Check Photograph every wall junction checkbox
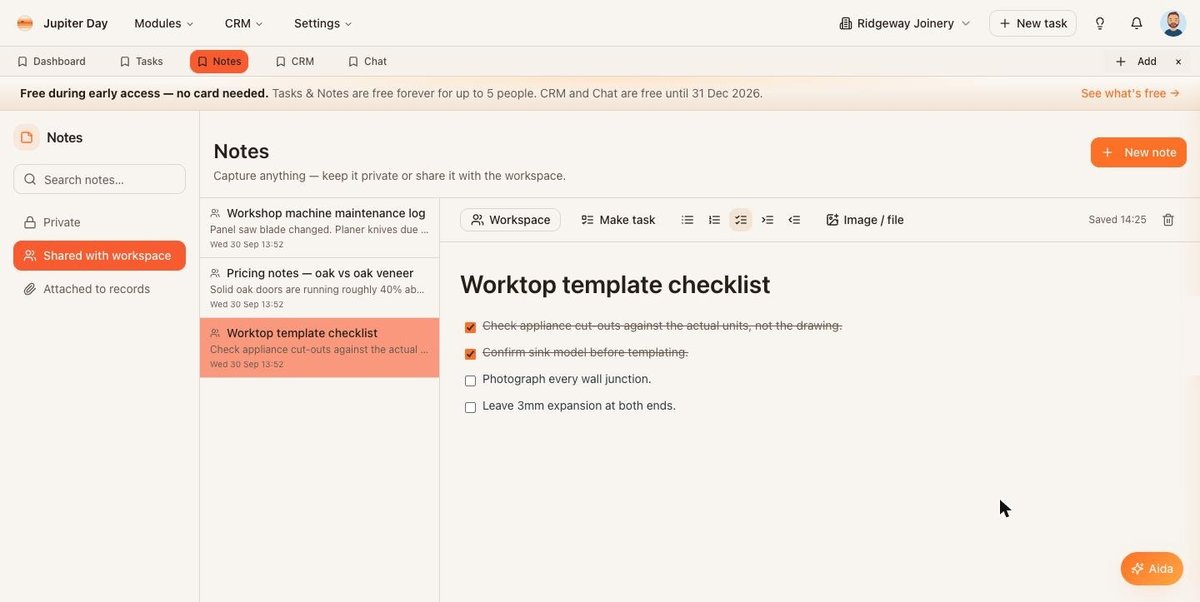 470,381
